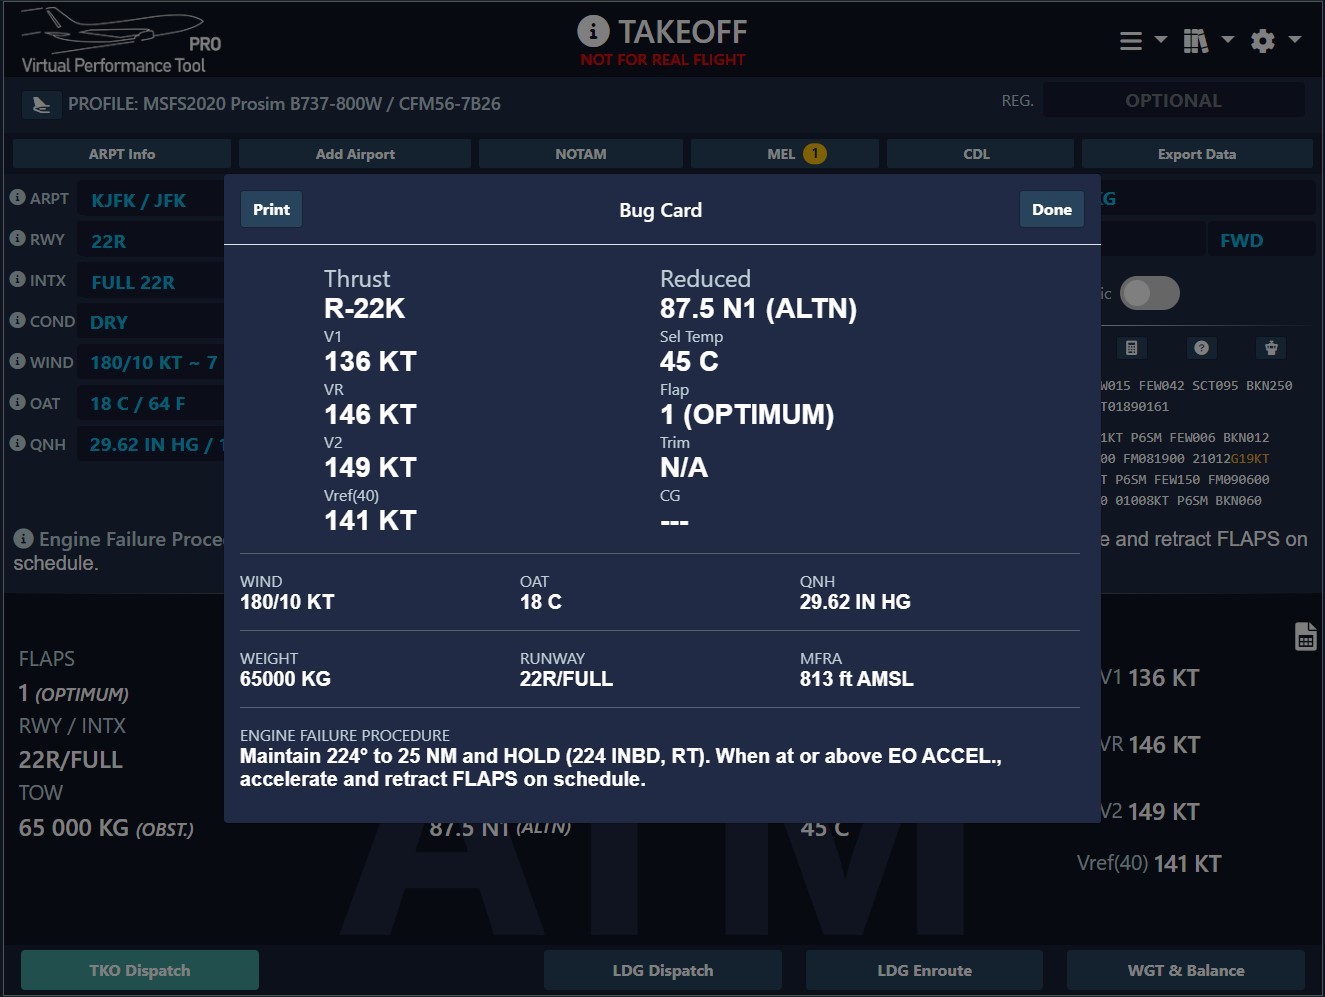Click the Export Data button

click(x=1196, y=154)
